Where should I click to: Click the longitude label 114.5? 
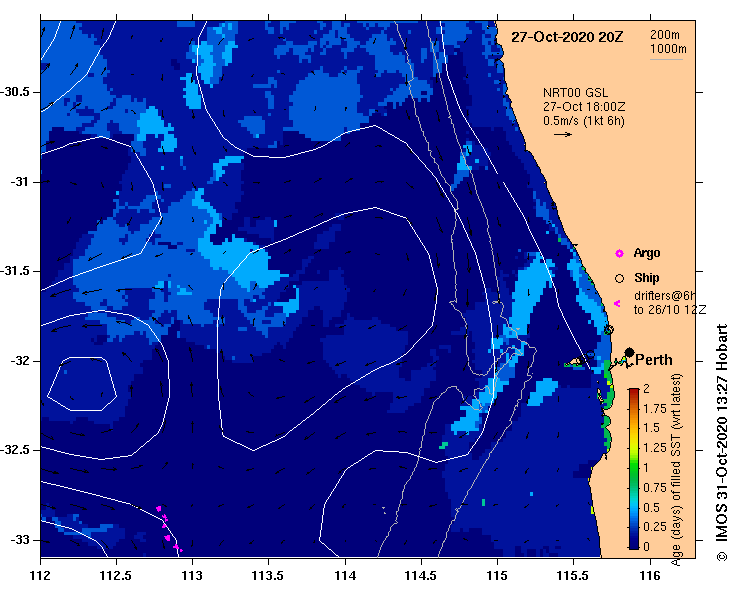pyautogui.click(x=421, y=576)
